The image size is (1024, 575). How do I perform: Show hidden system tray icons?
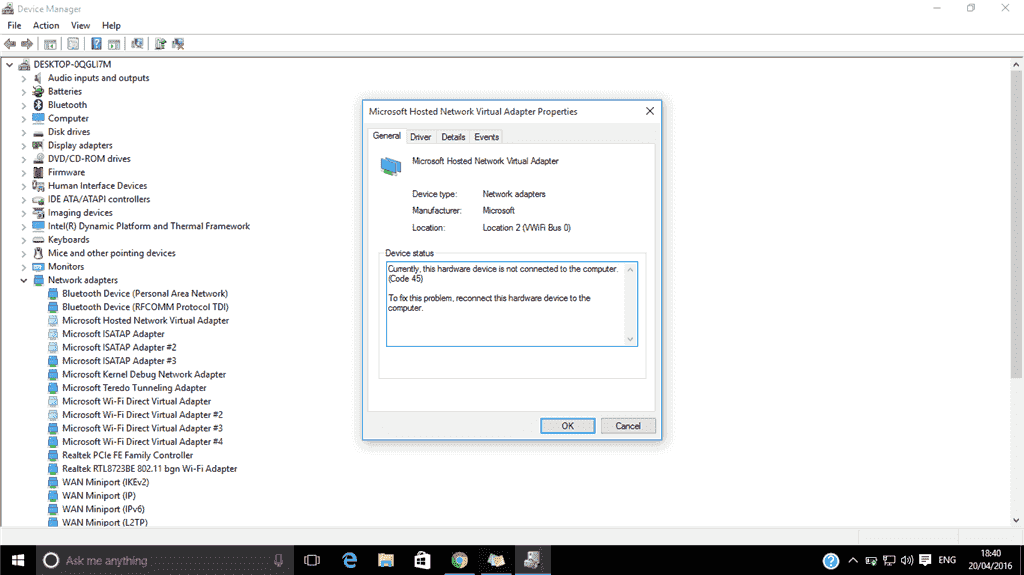(x=853, y=561)
